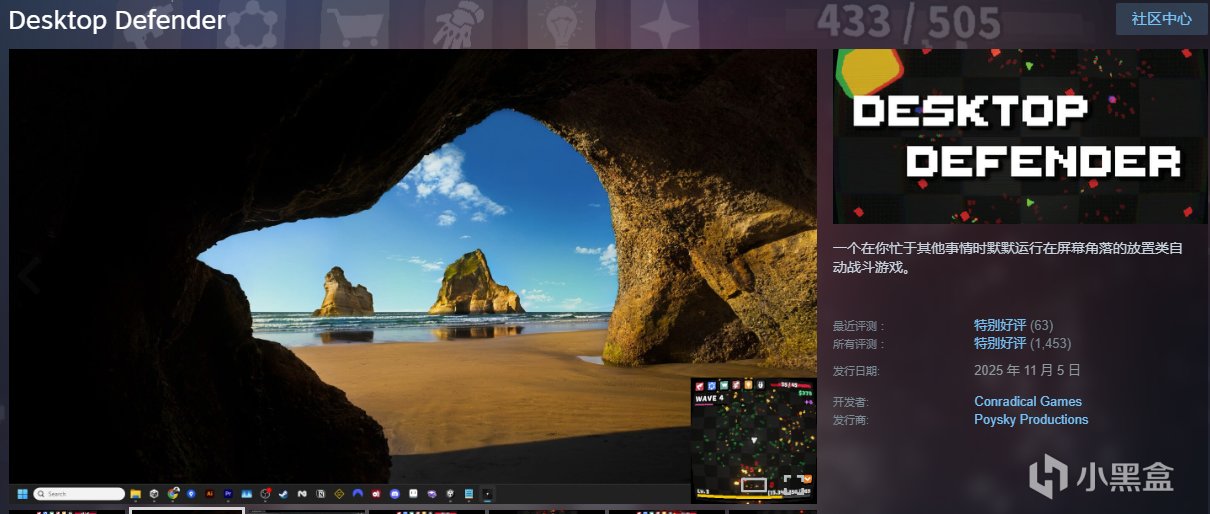Screen dimensions: 1210x514
Task: Click Steam icon in screenshot taskbar
Action: (283, 494)
